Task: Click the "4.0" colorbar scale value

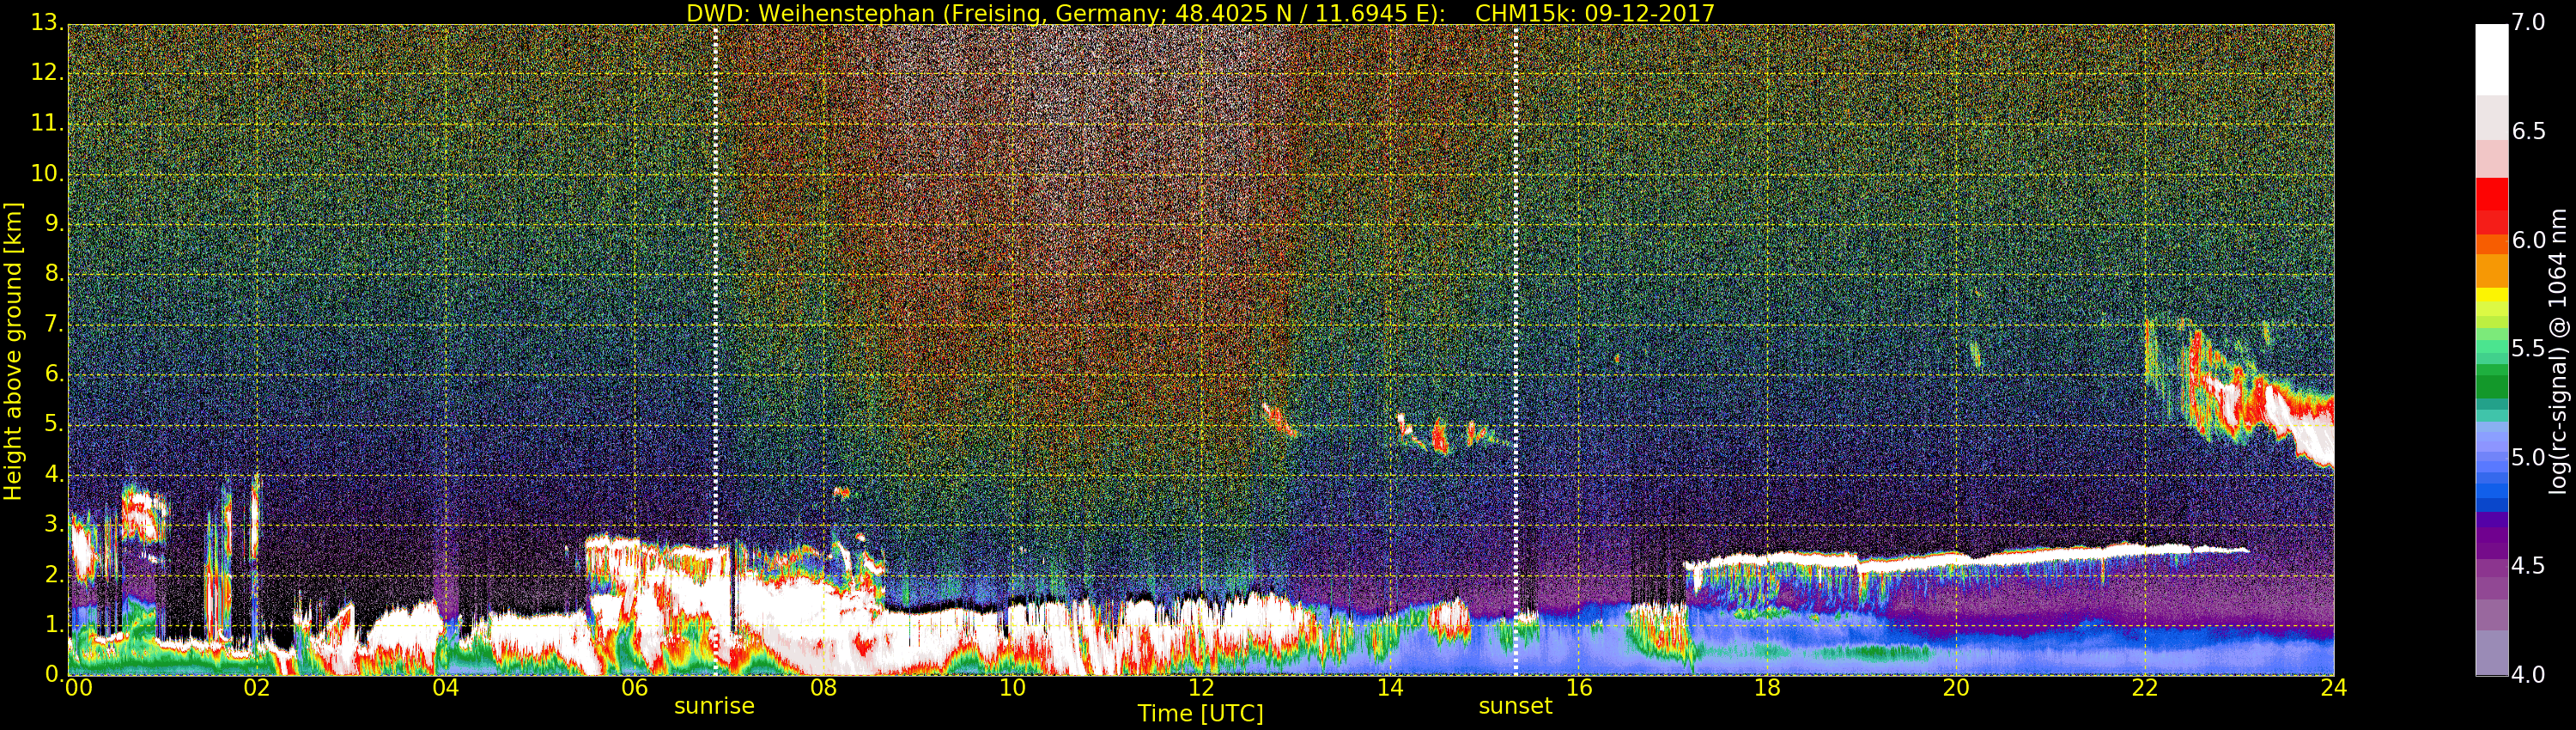Action: 2529,675
